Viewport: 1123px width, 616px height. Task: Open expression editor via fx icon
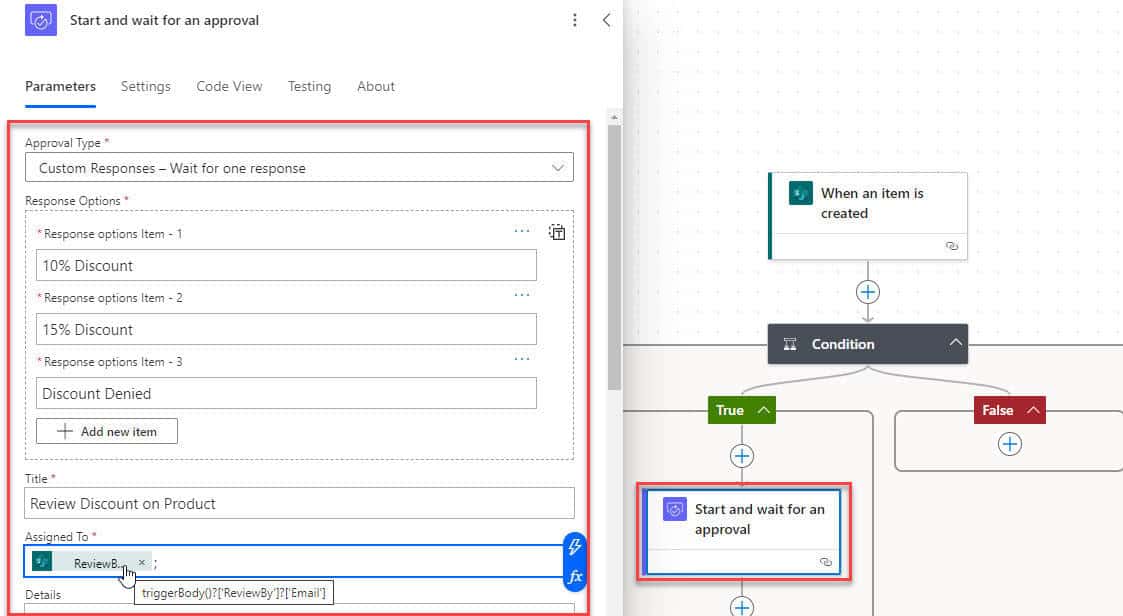coord(574,577)
